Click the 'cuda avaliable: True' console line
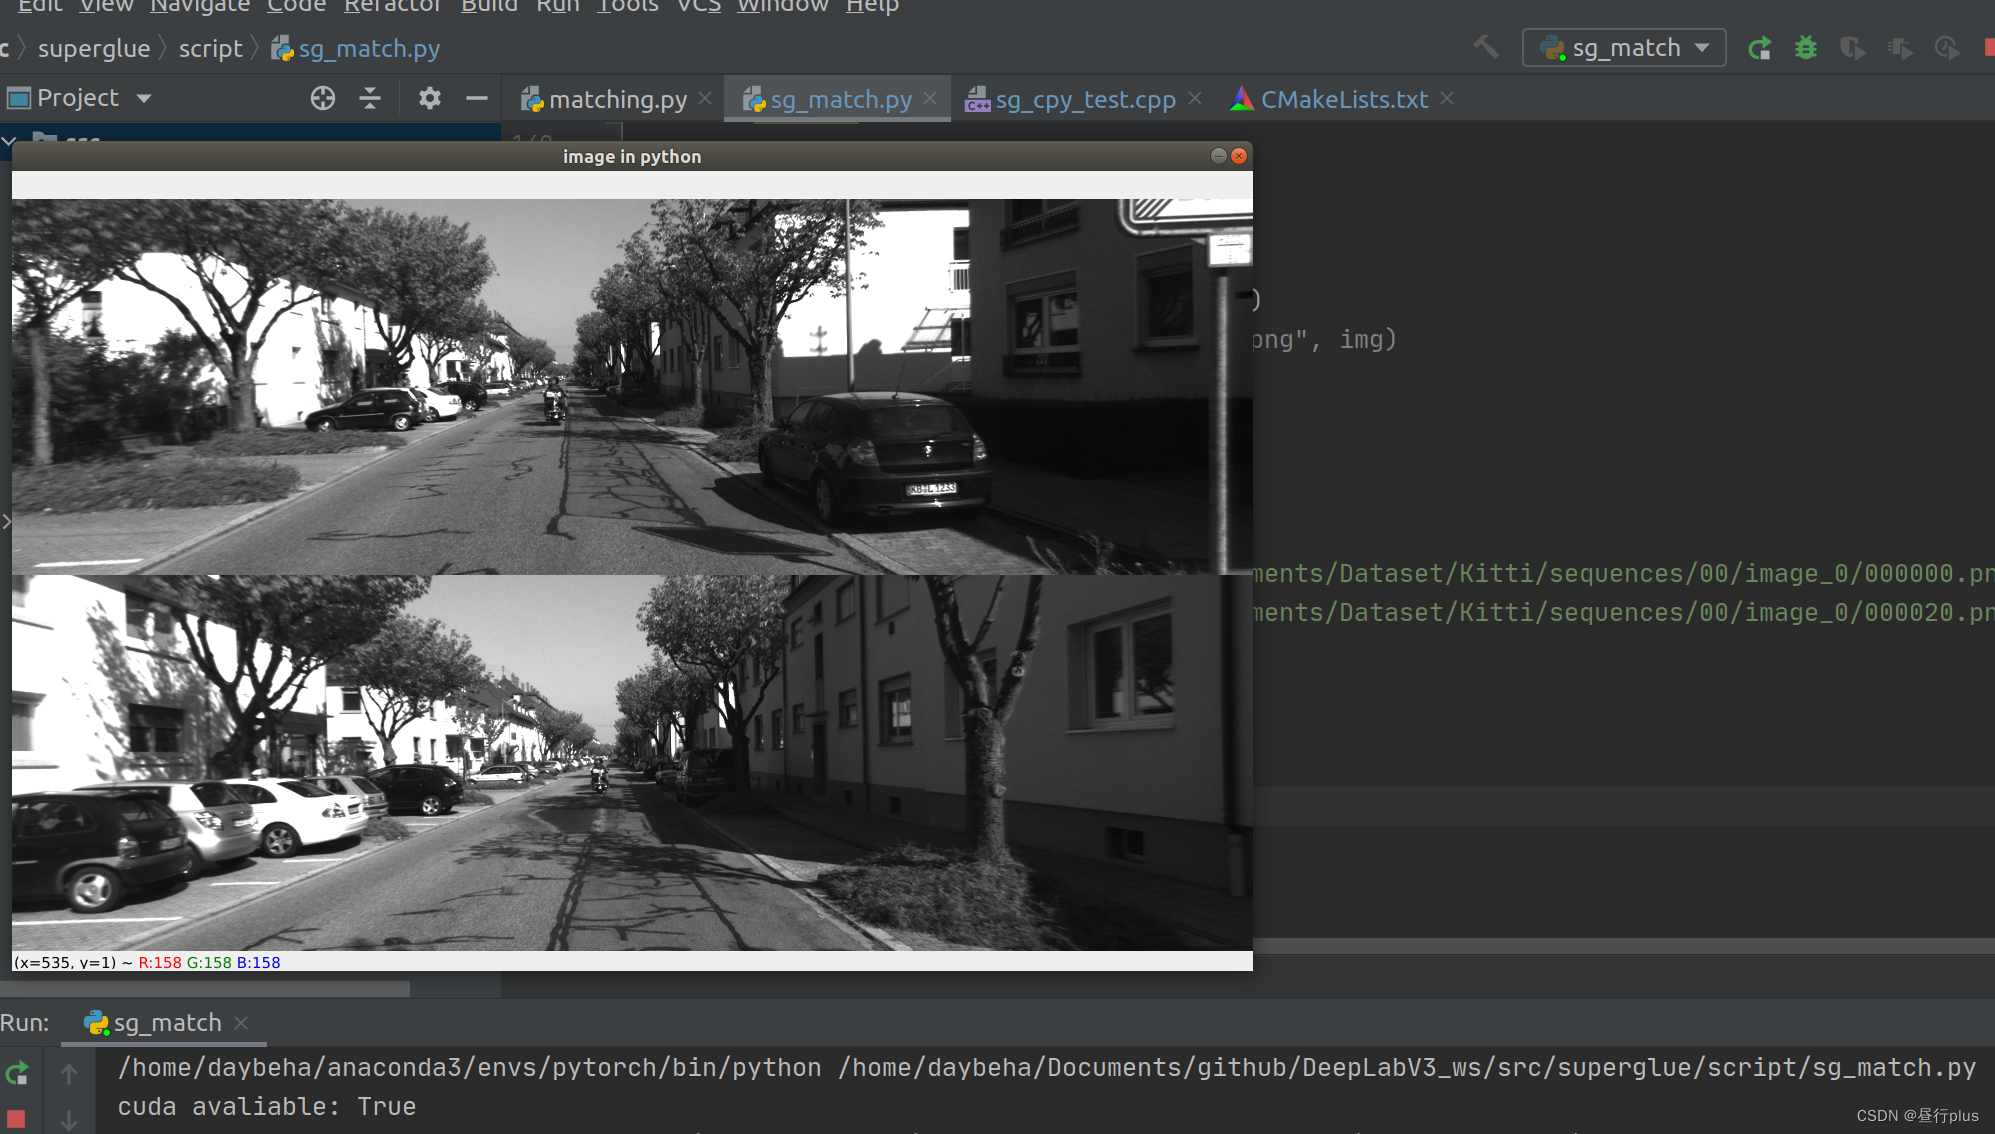Viewport: 1995px width, 1134px height. pos(267,1107)
